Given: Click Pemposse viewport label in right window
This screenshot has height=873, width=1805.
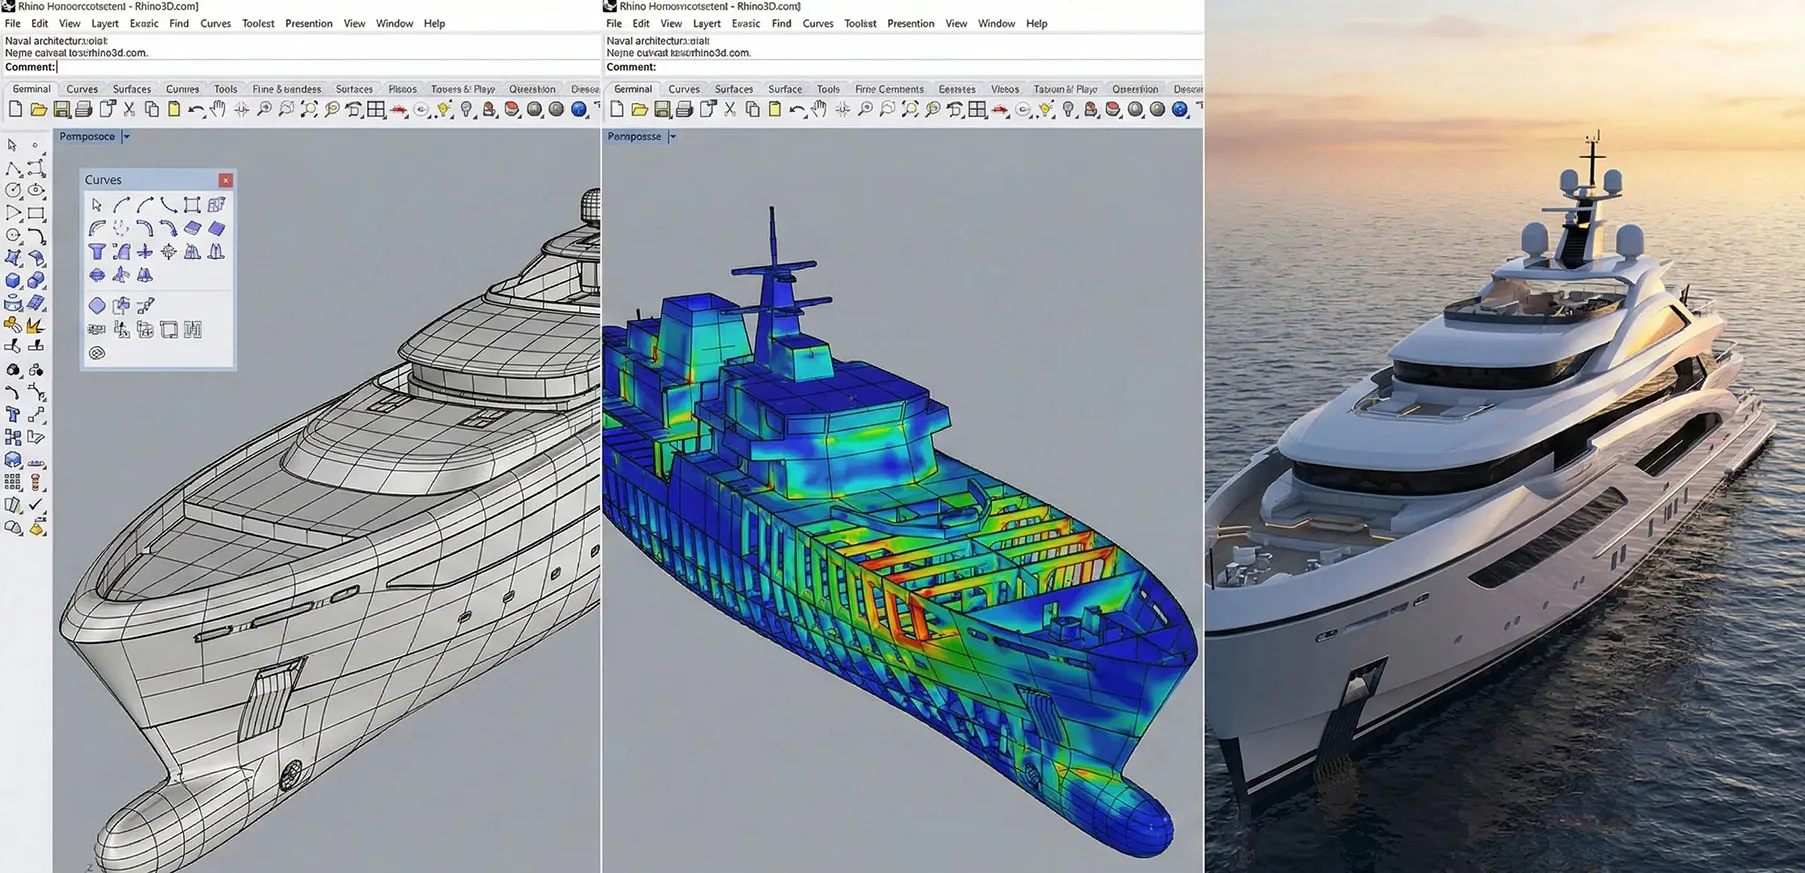Looking at the screenshot, I should click(x=634, y=136).
